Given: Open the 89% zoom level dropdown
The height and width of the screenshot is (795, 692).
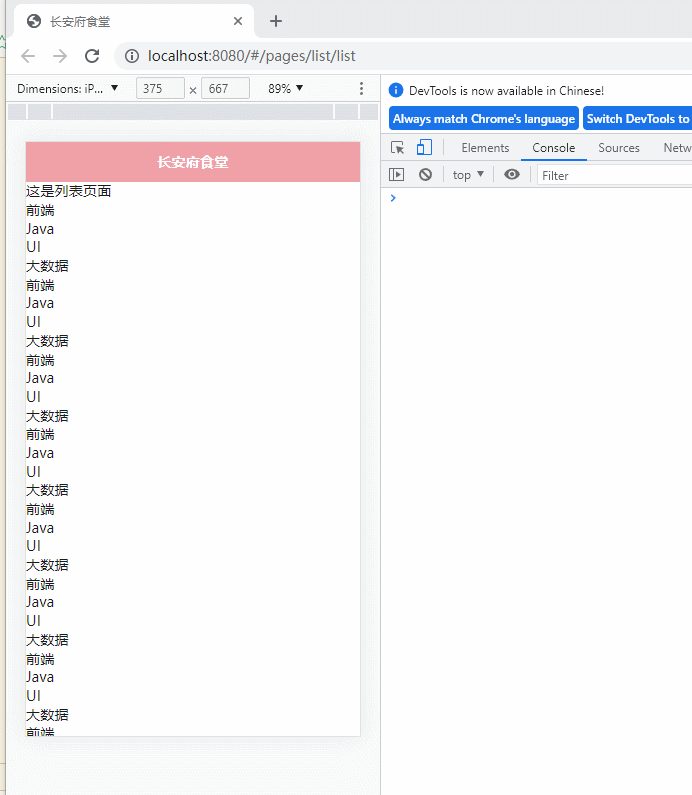Looking at the screenshot, I should (286, 89).
